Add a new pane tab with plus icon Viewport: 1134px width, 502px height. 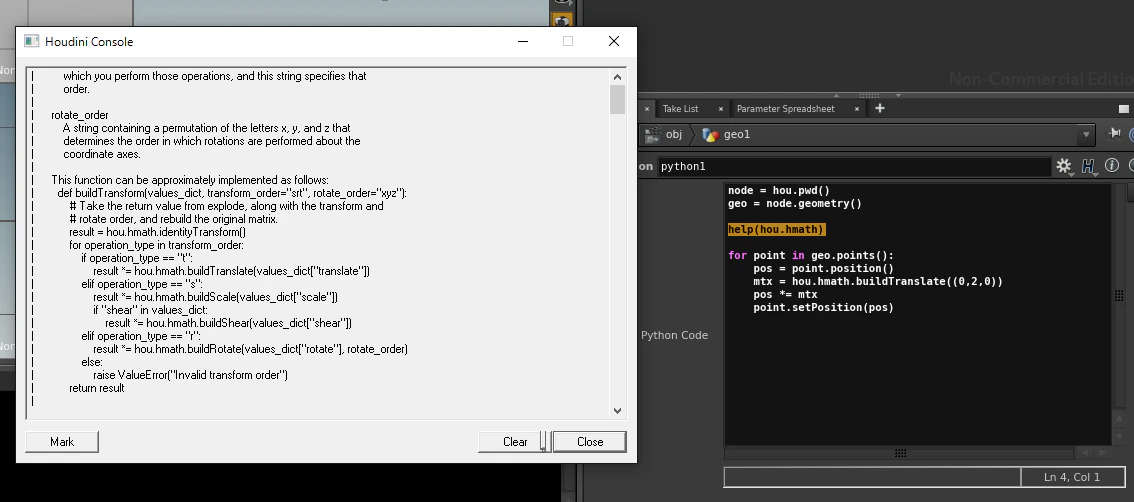coord(879,109)
